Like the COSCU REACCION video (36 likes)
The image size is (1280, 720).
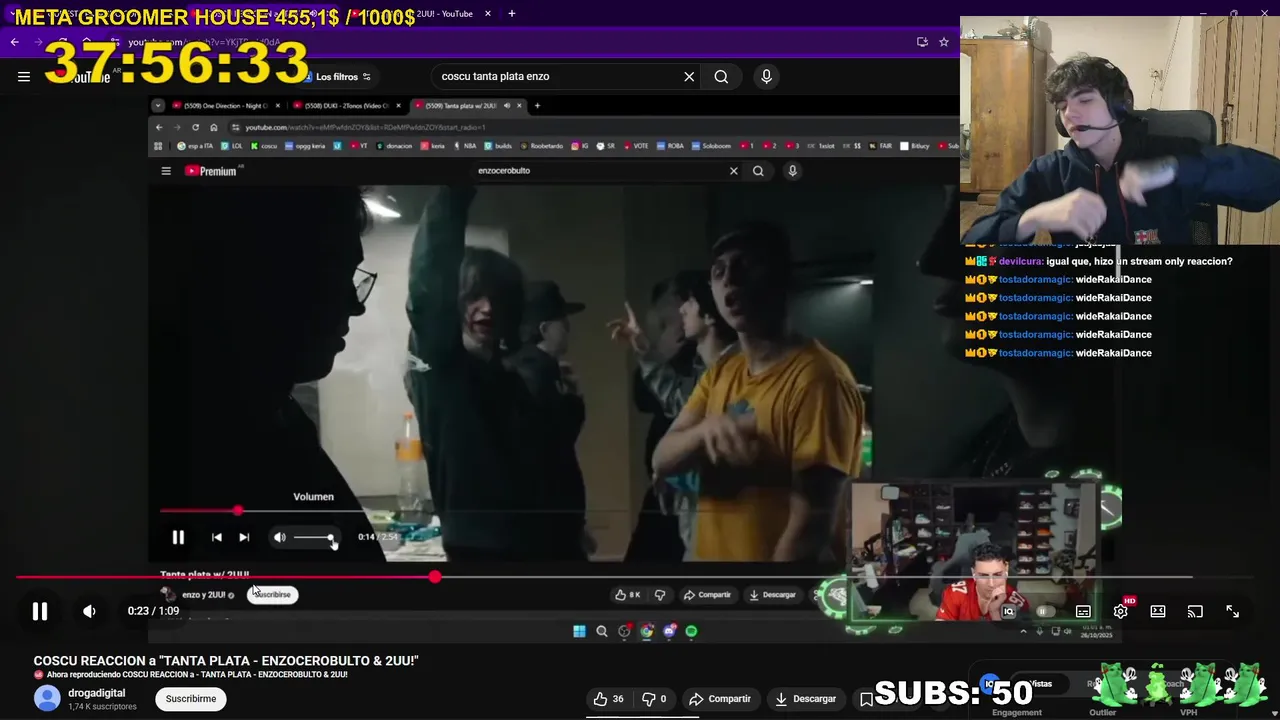608,699
